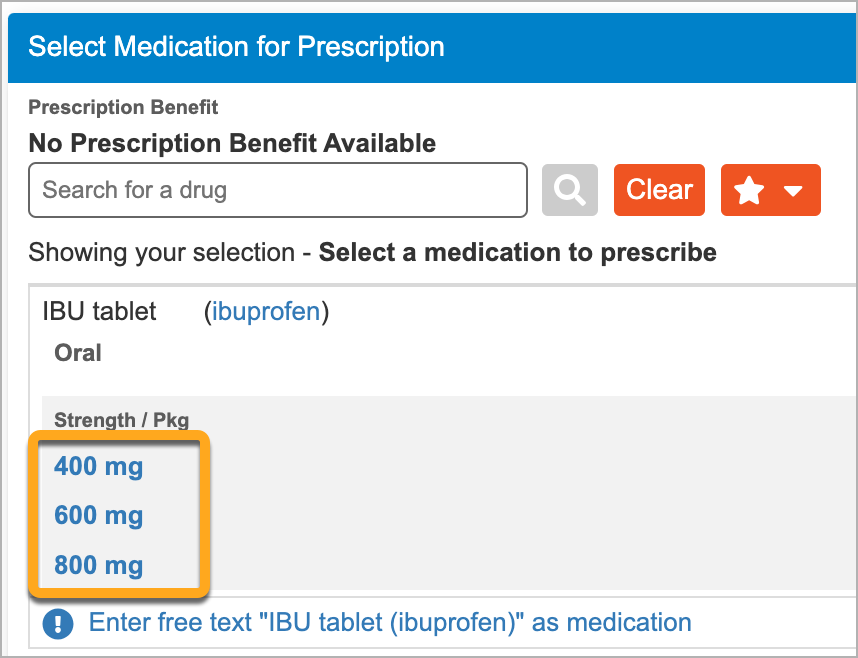858x658 pixels.
Task: Click Select a medication to prescribe text
Action: click(x=518, y=252)
